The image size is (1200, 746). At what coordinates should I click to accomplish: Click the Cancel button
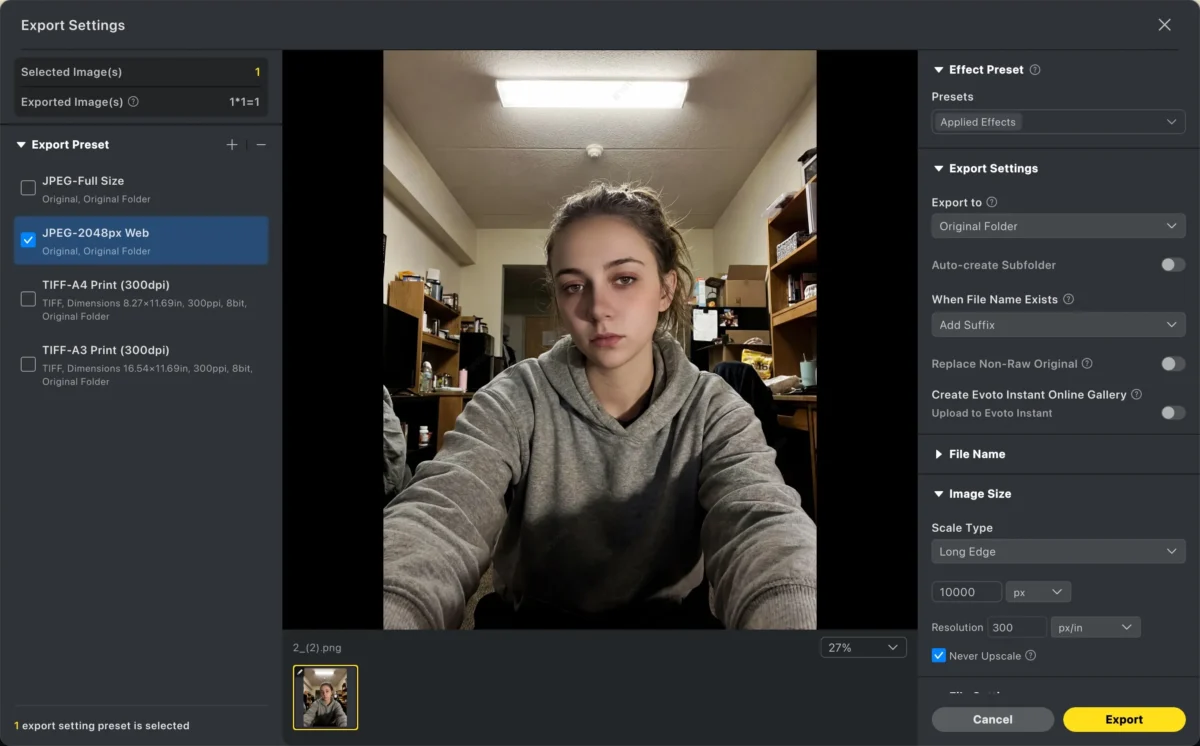pos(992,719)
